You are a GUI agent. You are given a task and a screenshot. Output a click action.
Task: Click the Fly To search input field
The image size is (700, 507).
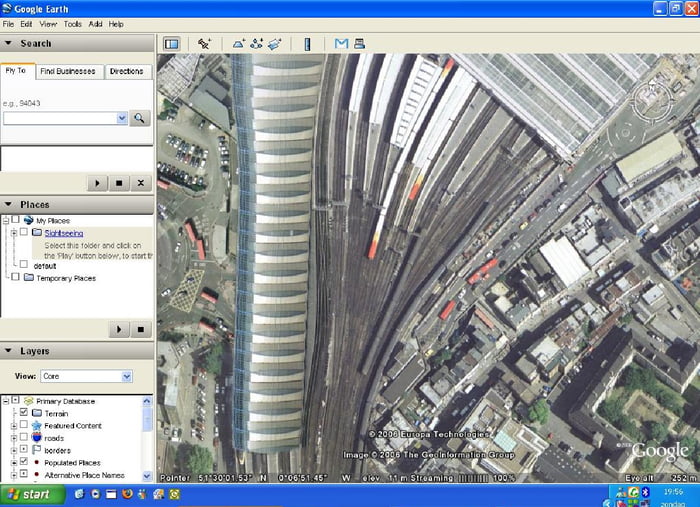[60, 118]
